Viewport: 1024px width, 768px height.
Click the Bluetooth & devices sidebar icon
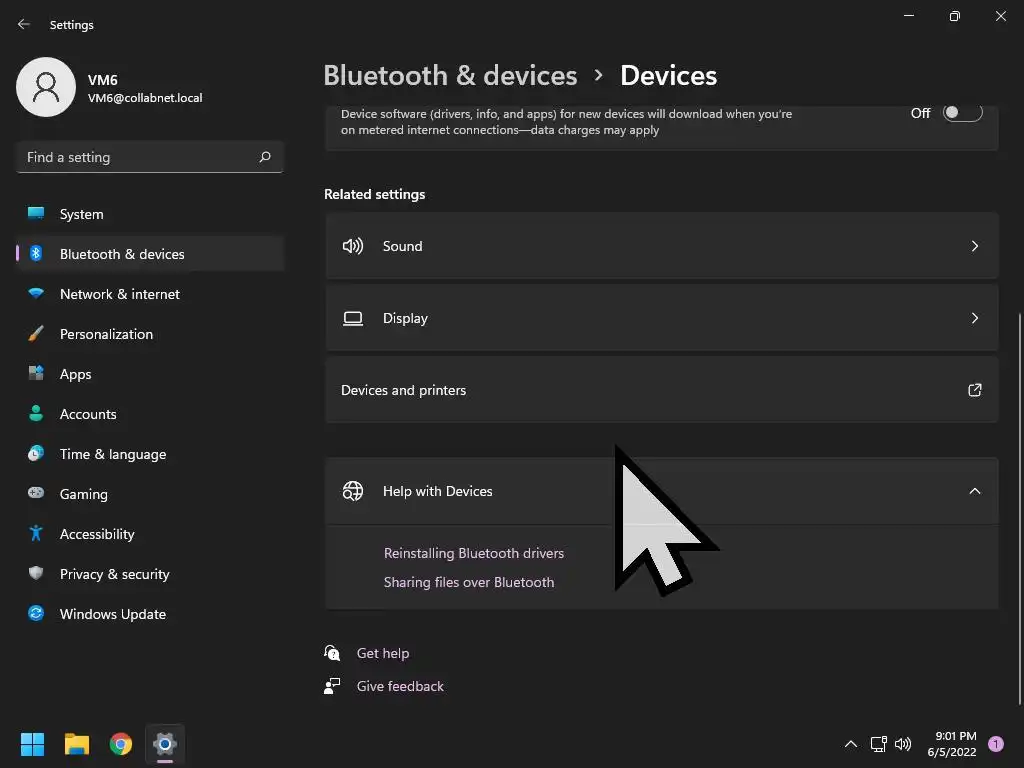coord(36,254)
